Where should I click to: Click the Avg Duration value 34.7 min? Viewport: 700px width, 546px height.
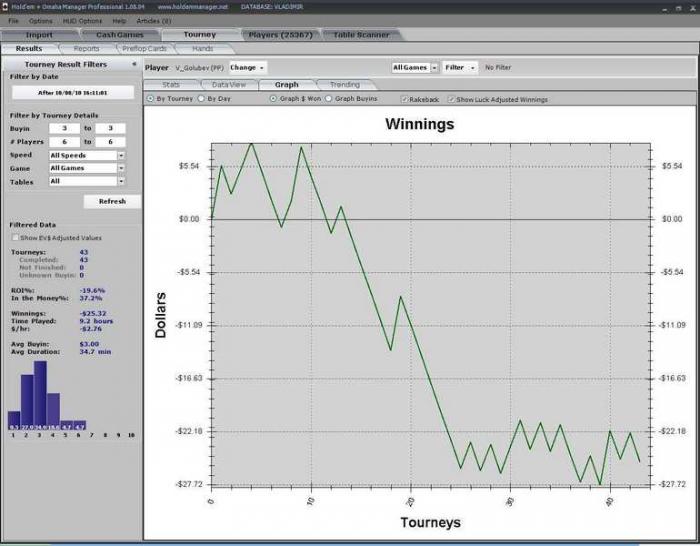coord(95,352)
